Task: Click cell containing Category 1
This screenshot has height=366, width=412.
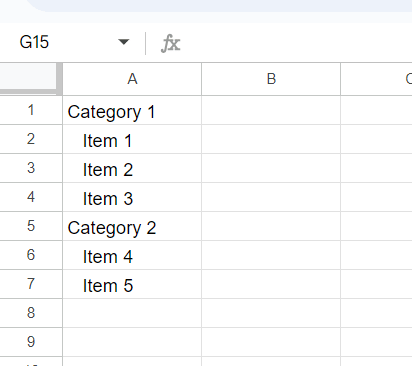Action: tap(132, 110)
